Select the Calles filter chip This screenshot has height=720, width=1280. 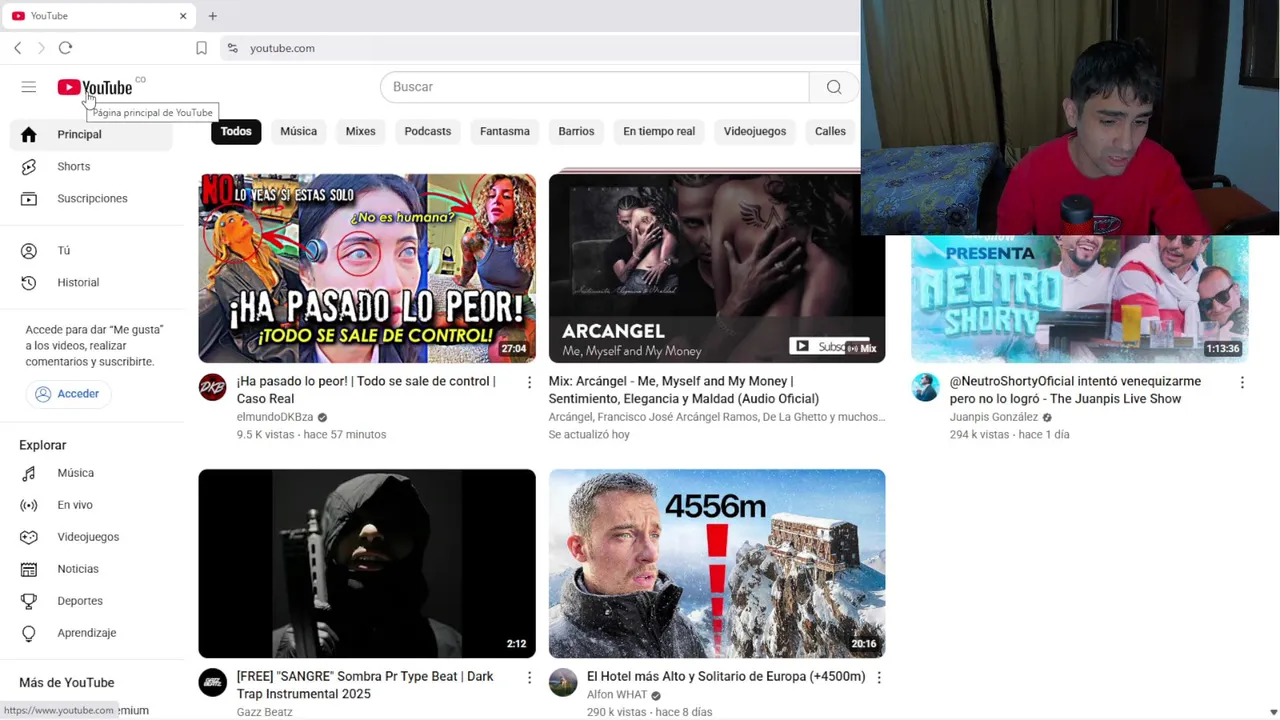click(830, 131)
